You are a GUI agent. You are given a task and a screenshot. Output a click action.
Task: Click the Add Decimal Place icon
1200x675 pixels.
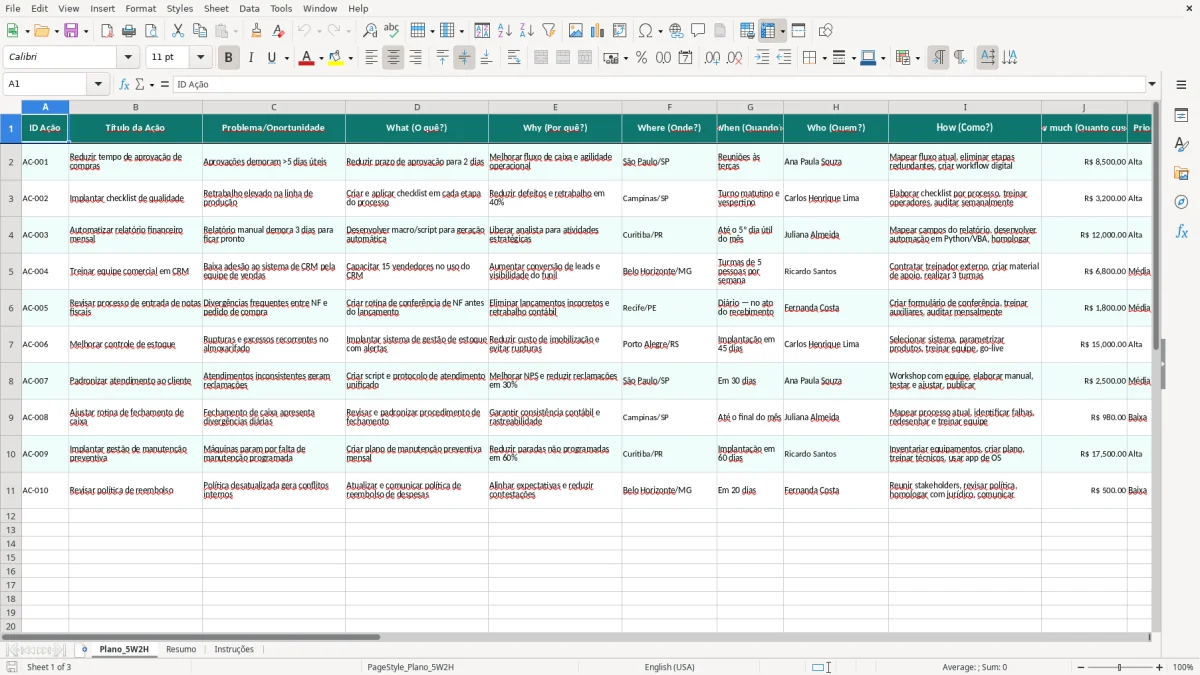pos(713,58)
